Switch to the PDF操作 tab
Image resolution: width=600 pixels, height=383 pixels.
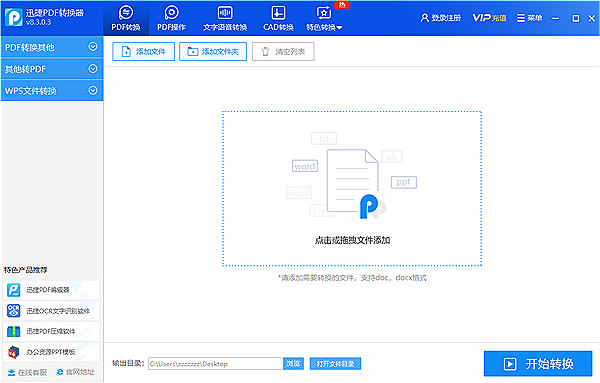[x=171, y=18]
